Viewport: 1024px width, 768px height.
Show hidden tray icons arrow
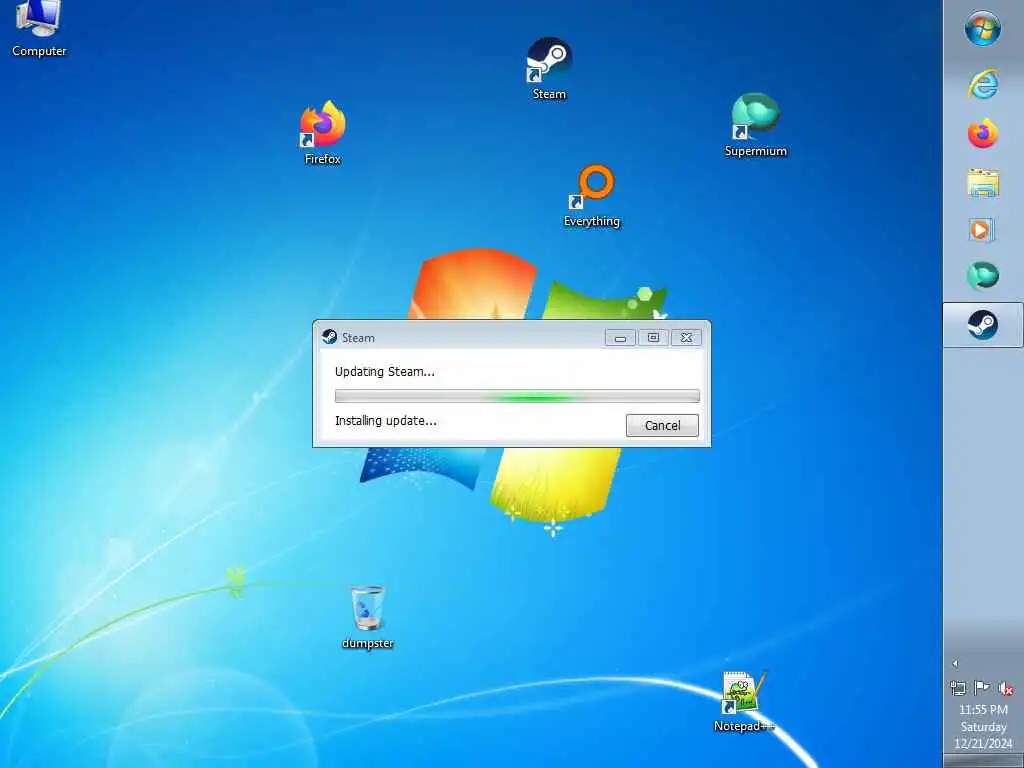955,664
